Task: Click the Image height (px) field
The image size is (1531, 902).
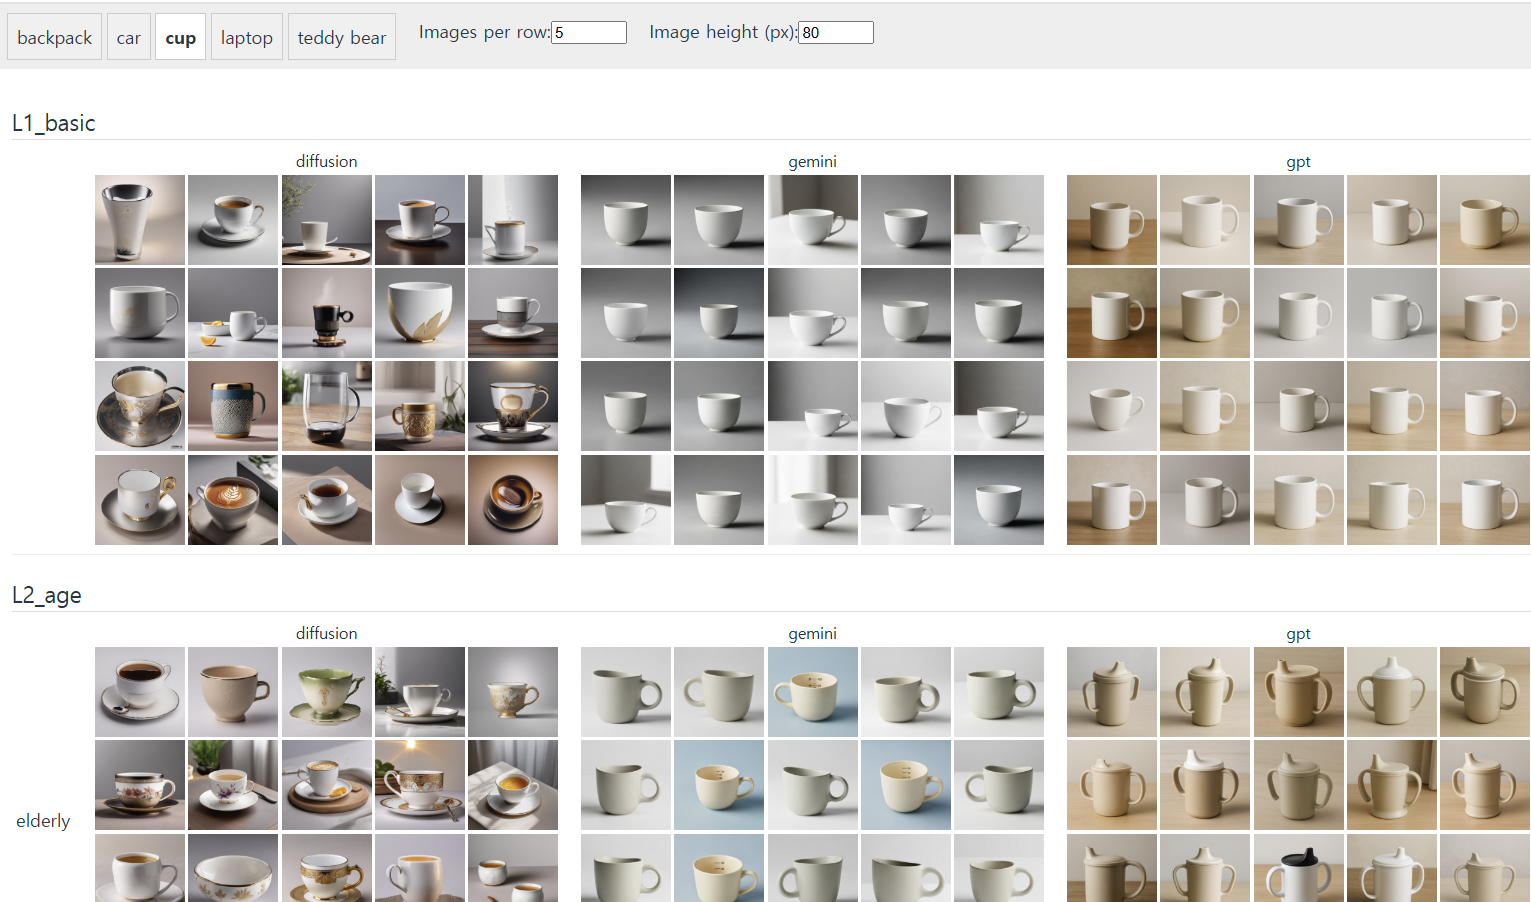Action: pos(836,33)
